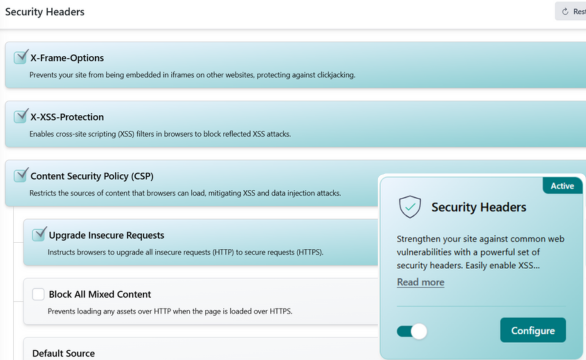This screenshot has height=360, width=586.
Task: Click the data injection attacks description text
Action: (x=185, y=193)
